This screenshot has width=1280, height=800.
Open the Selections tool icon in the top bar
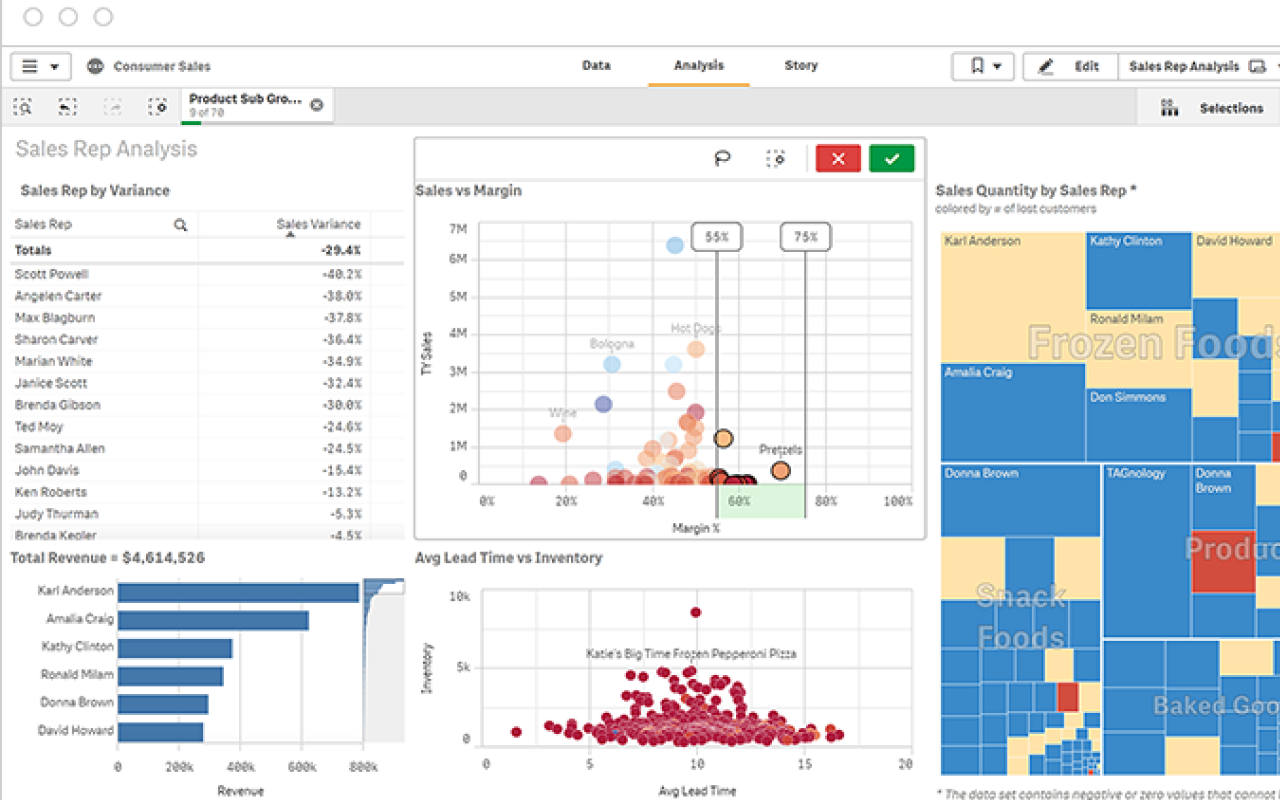tap(1169, 107)
